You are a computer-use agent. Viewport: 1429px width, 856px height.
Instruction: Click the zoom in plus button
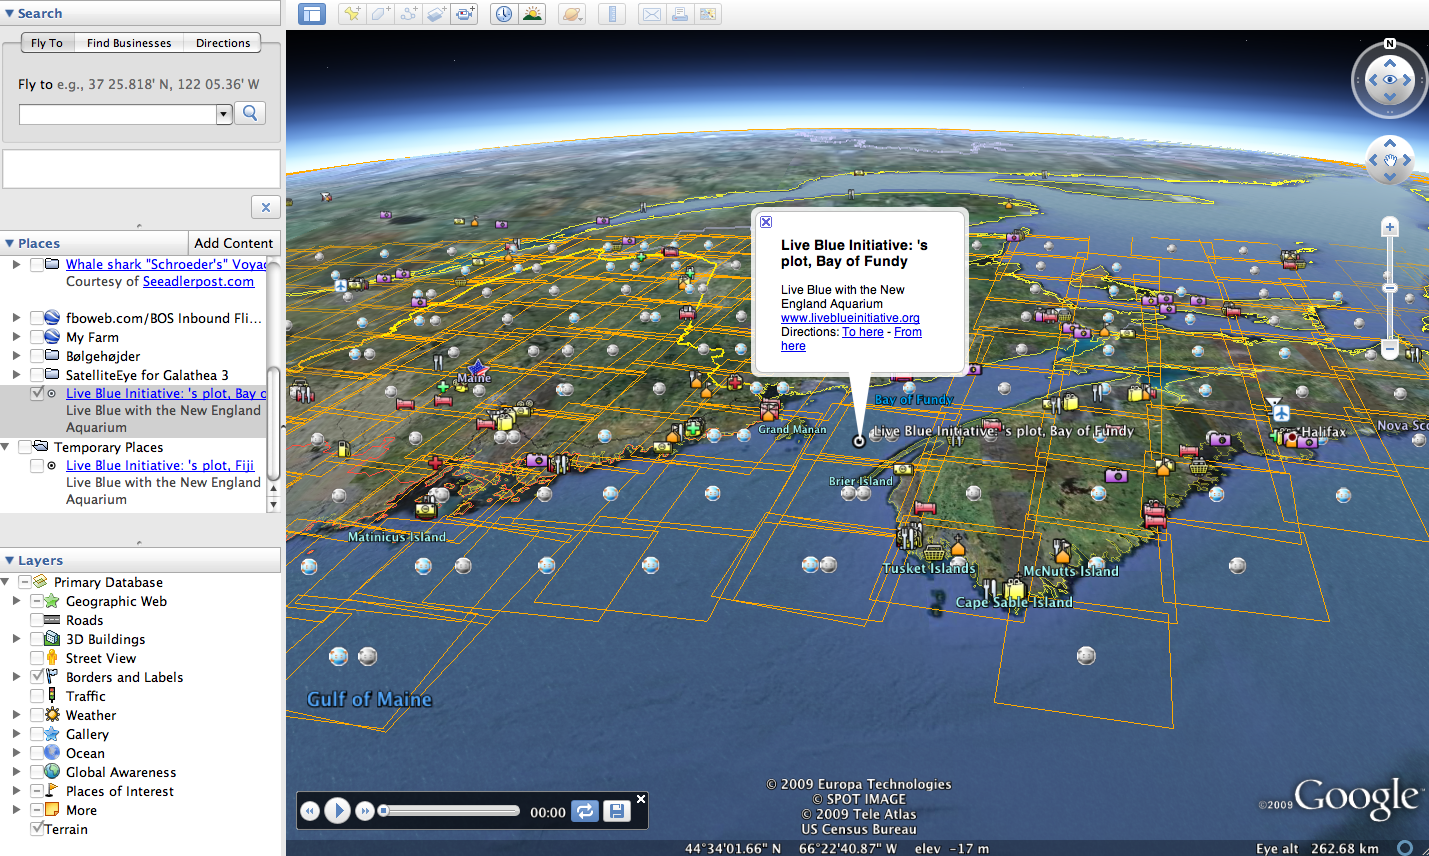pyautogui.click(x=1390, y=227)
